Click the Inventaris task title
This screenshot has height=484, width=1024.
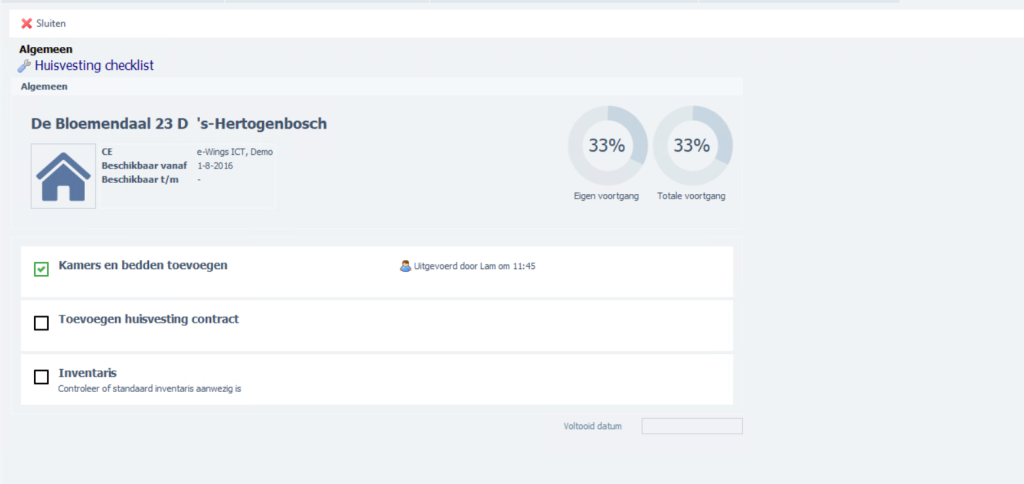click(88, 373)
